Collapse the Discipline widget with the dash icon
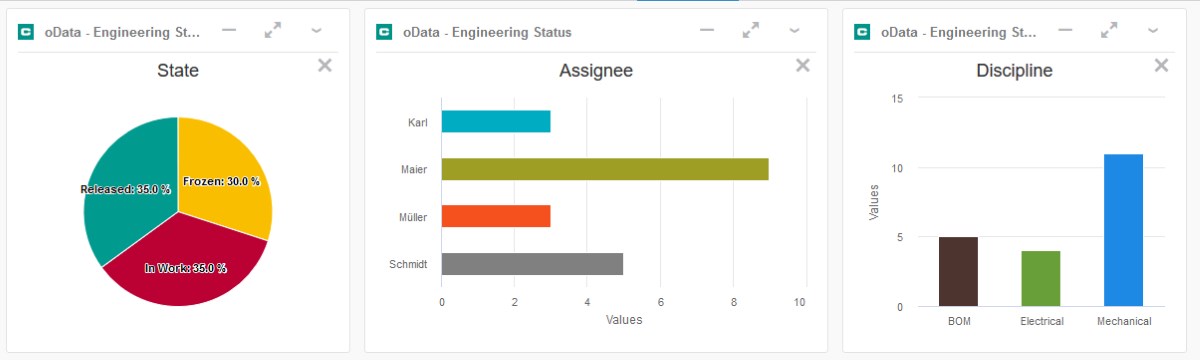This screenshot has height=360, width=1200. pos(1065,30)
